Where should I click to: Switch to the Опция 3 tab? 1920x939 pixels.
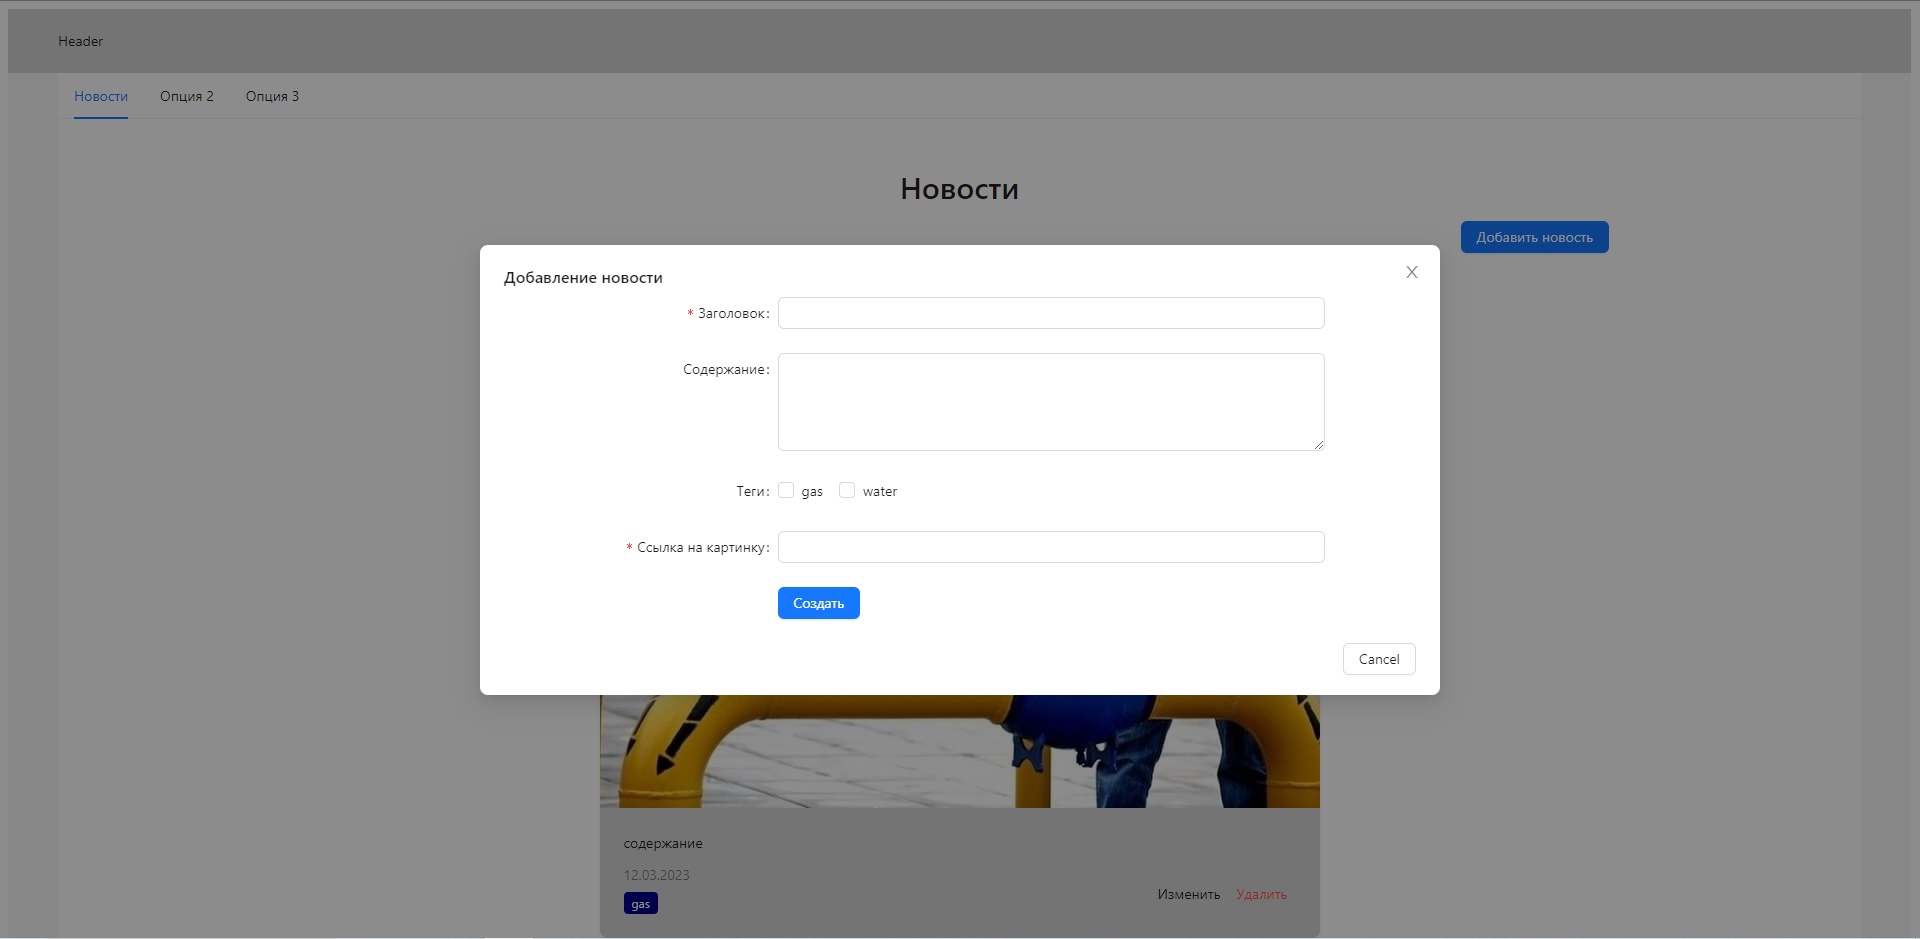click(272, 96)
